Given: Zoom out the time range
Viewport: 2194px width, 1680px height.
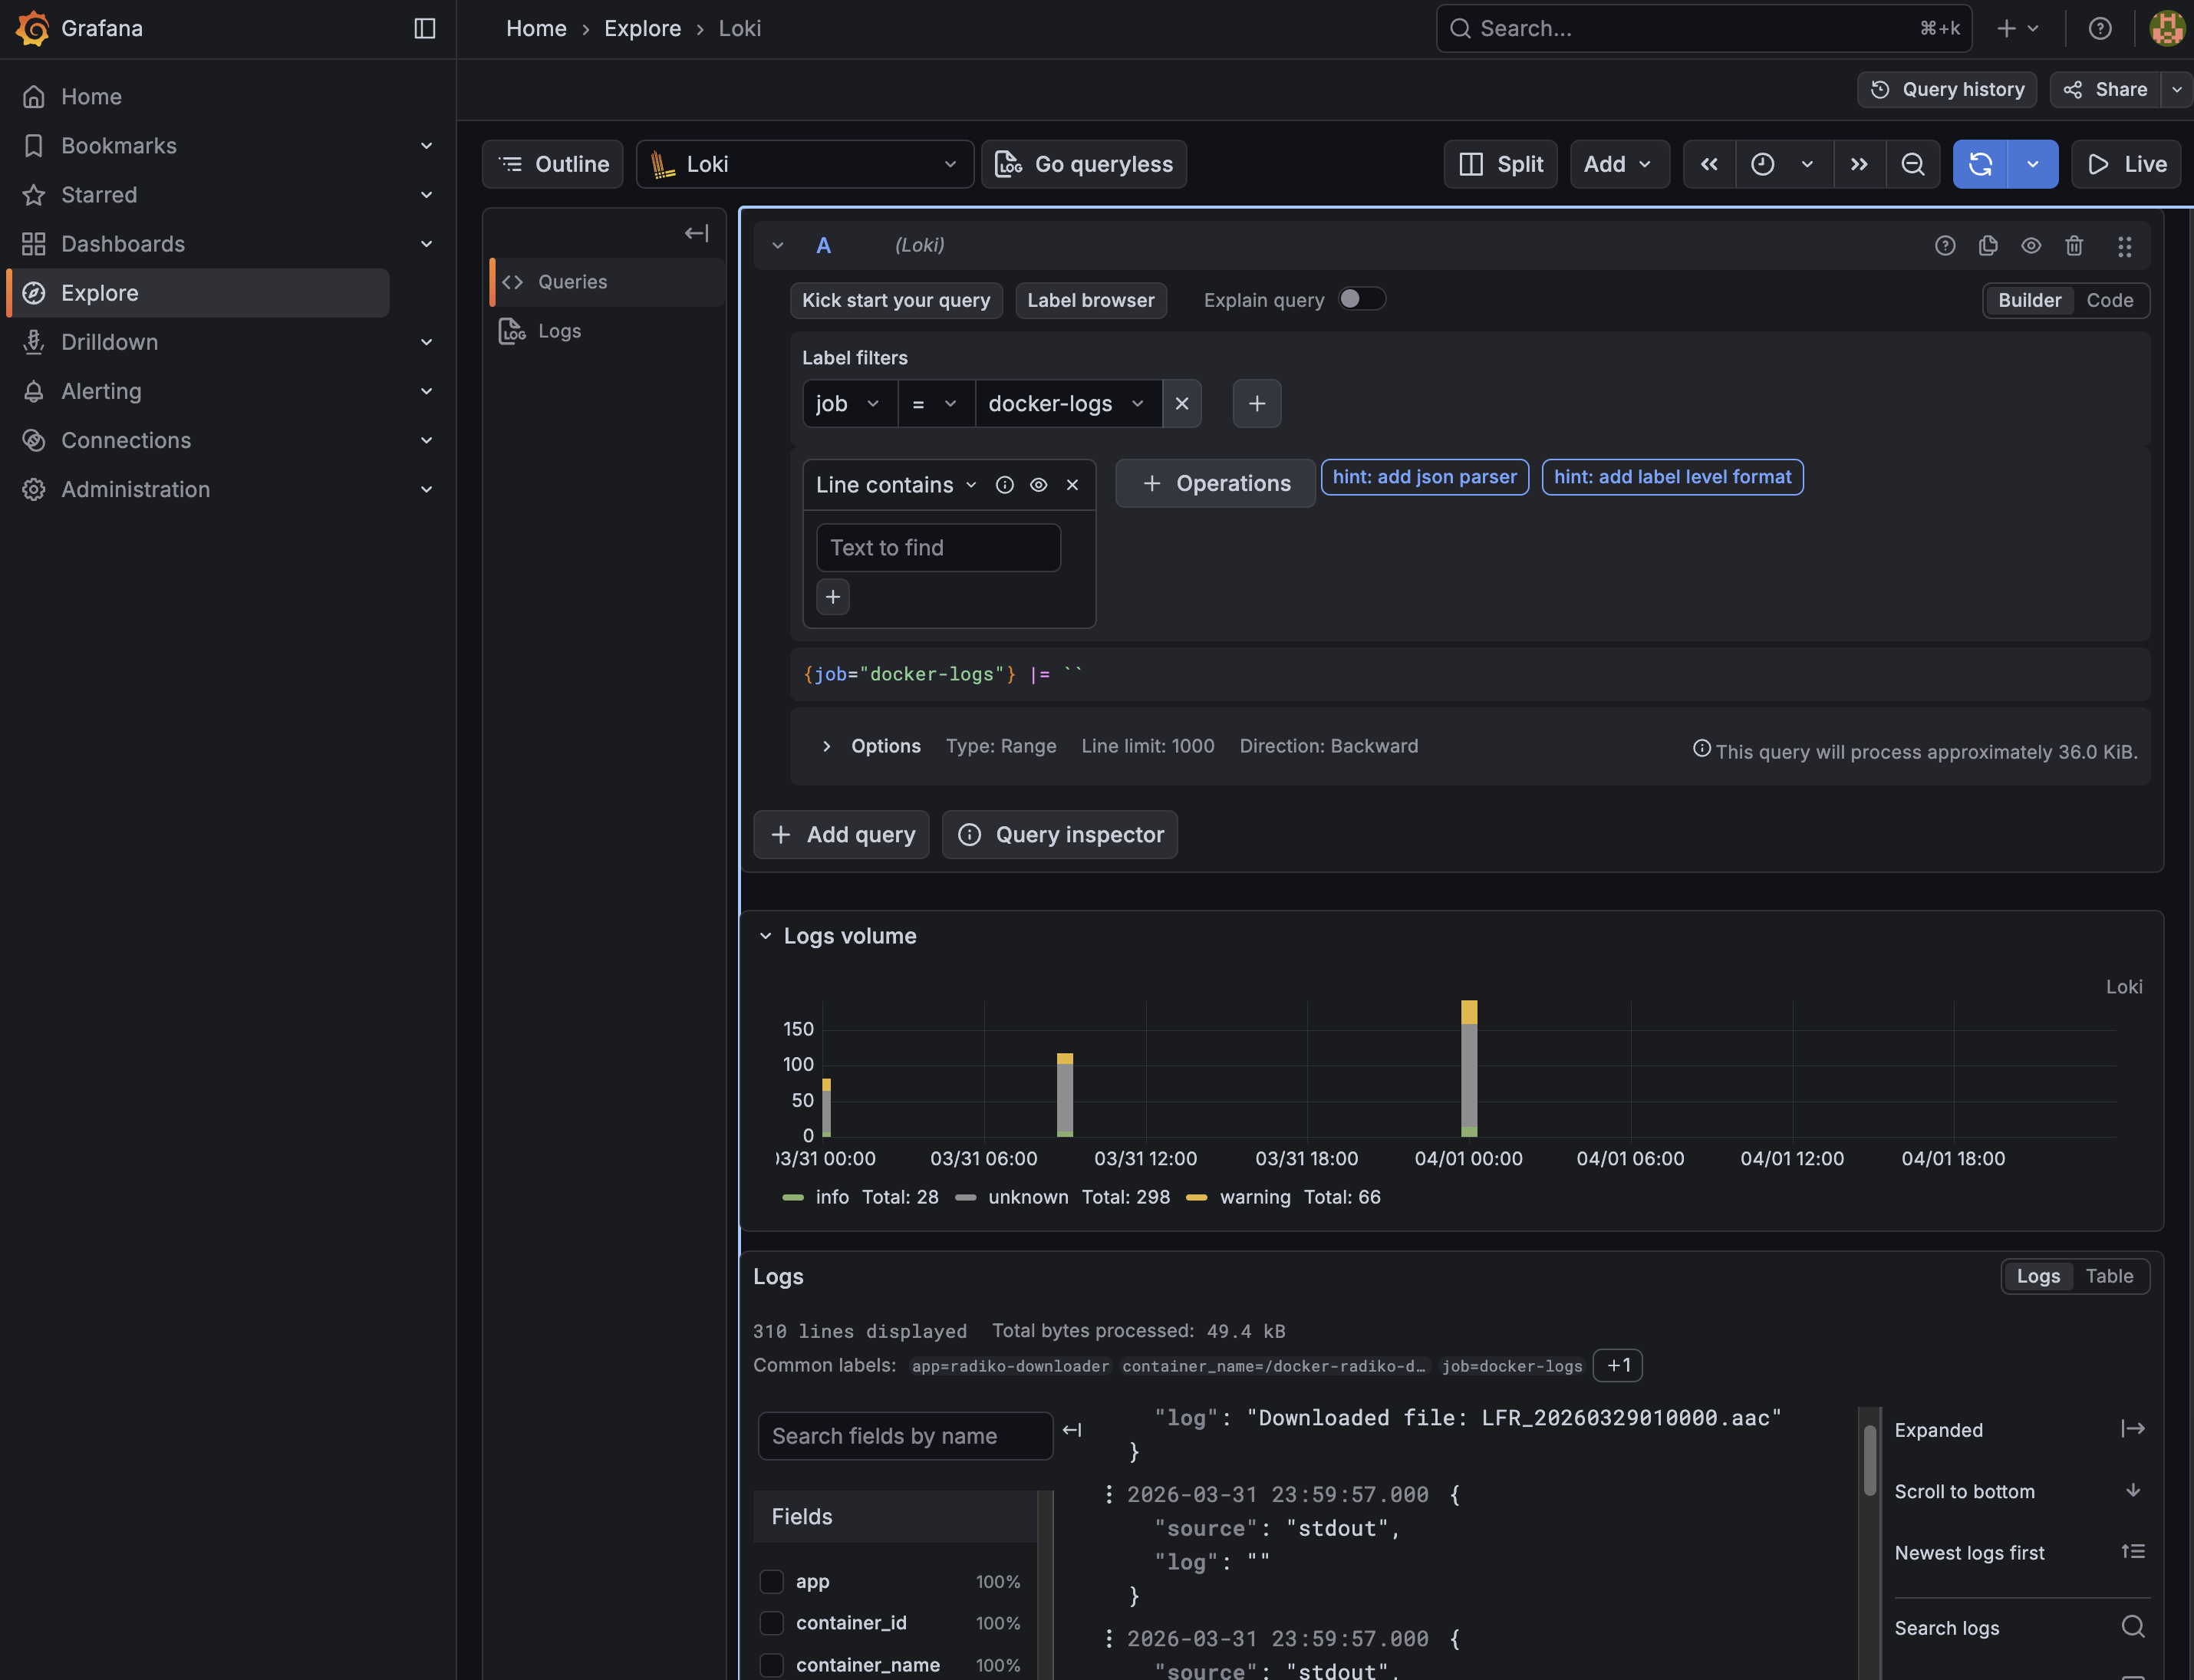Looking at the screenshot, I should [x=1913, y=164].
